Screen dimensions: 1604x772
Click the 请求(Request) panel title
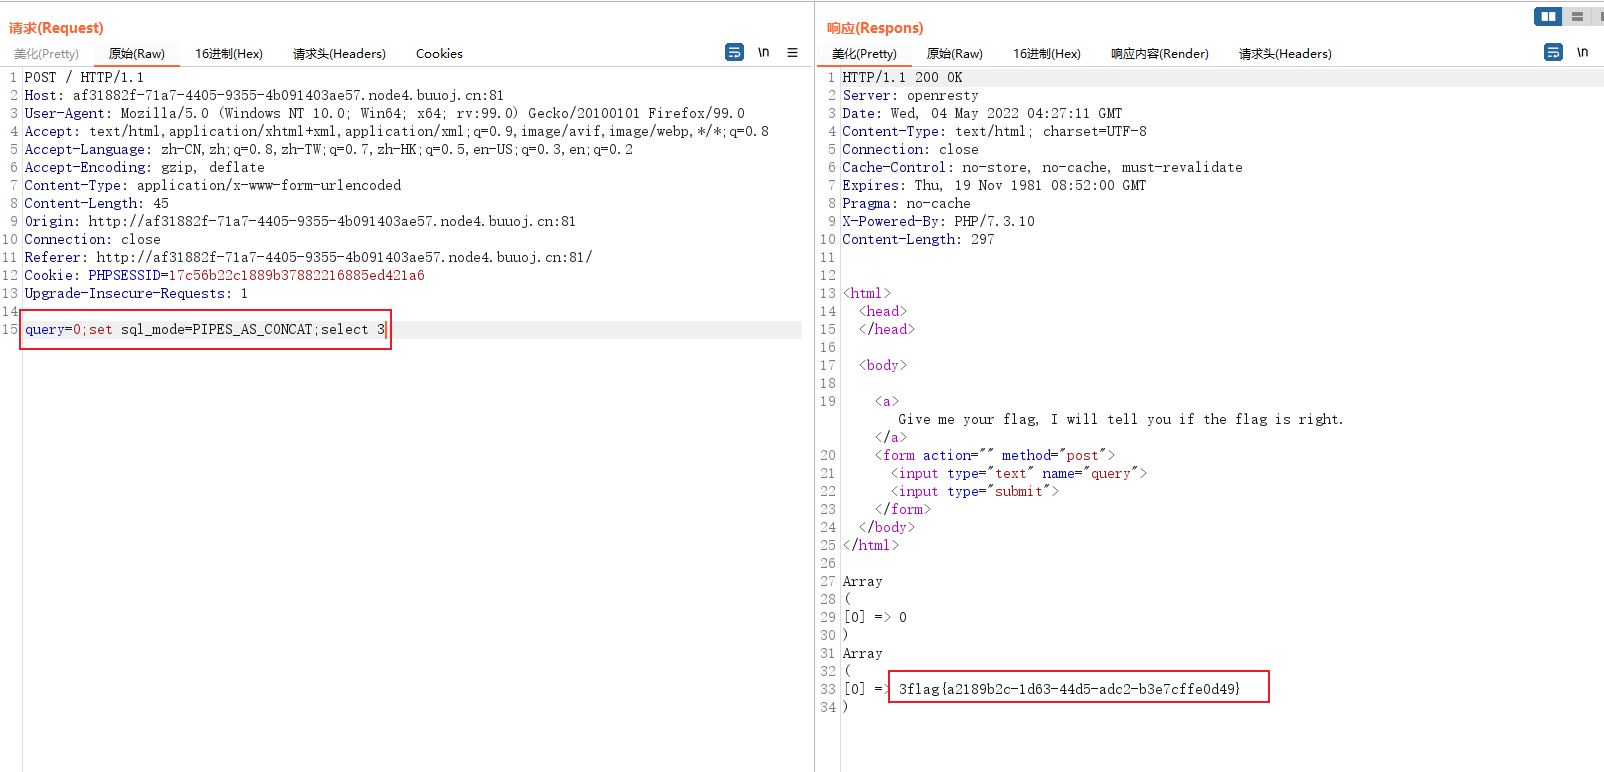(x=56, y=28)
